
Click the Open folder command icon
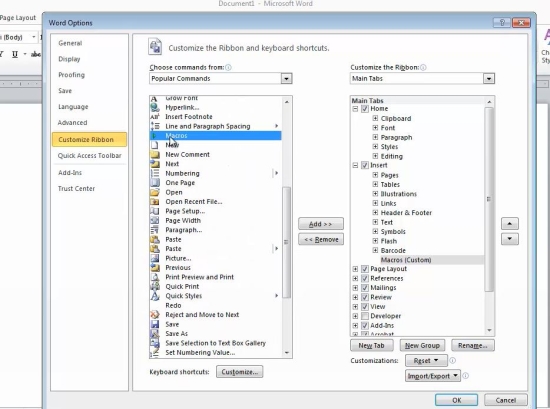click(x=155, y=192)
